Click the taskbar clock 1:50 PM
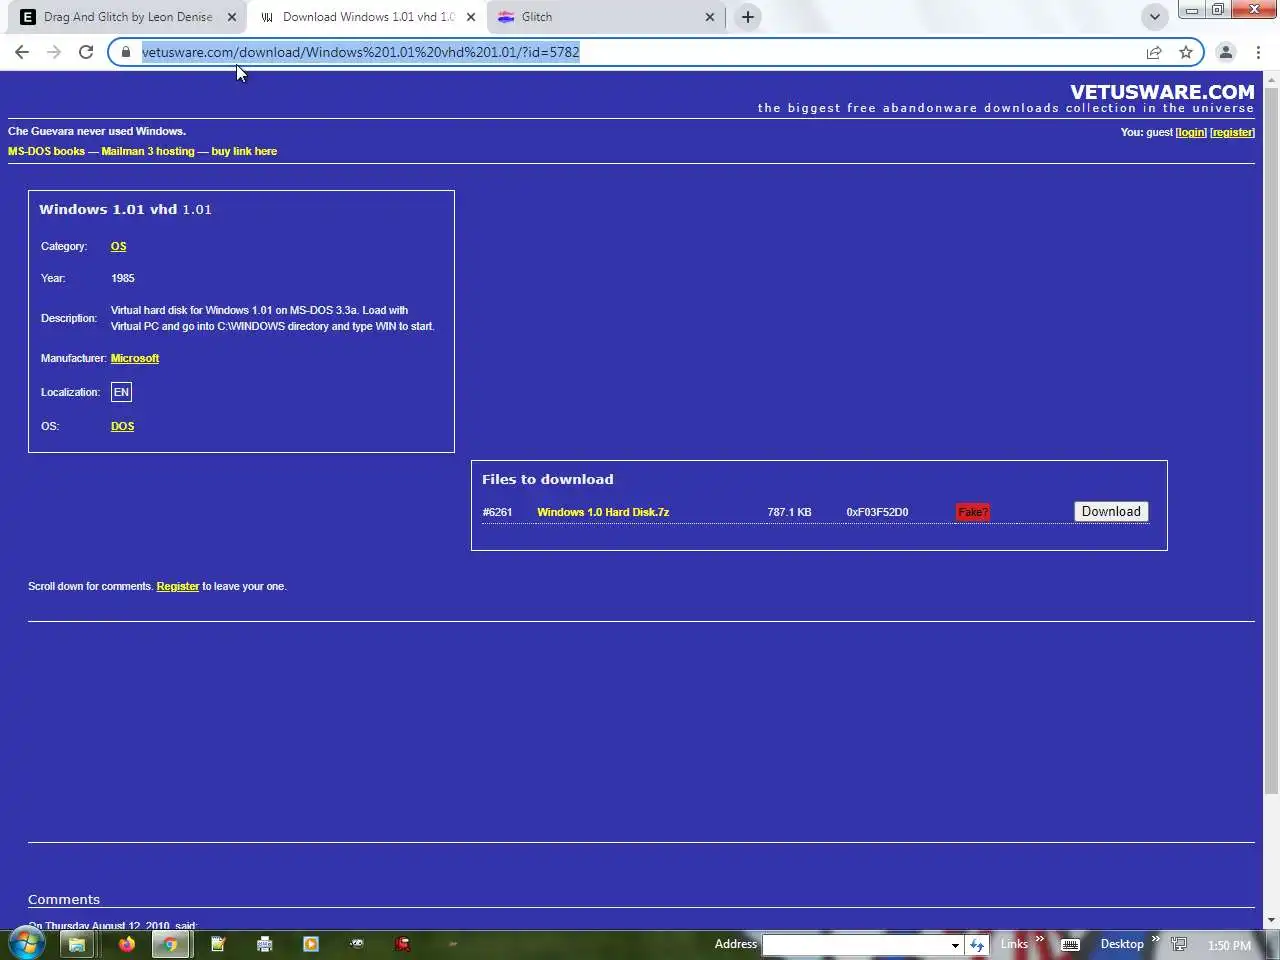Viewport: 1280px width, 960px height. click(x=1229, y=945)
